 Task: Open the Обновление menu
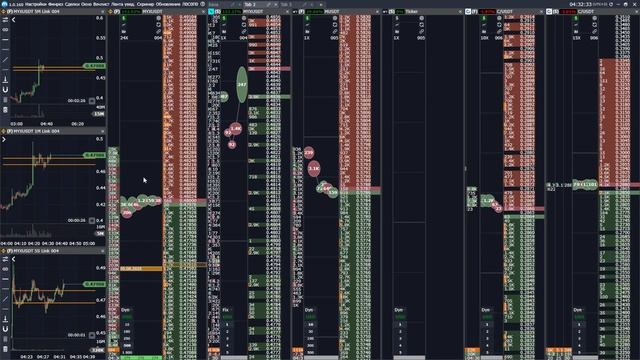[168, 4]
